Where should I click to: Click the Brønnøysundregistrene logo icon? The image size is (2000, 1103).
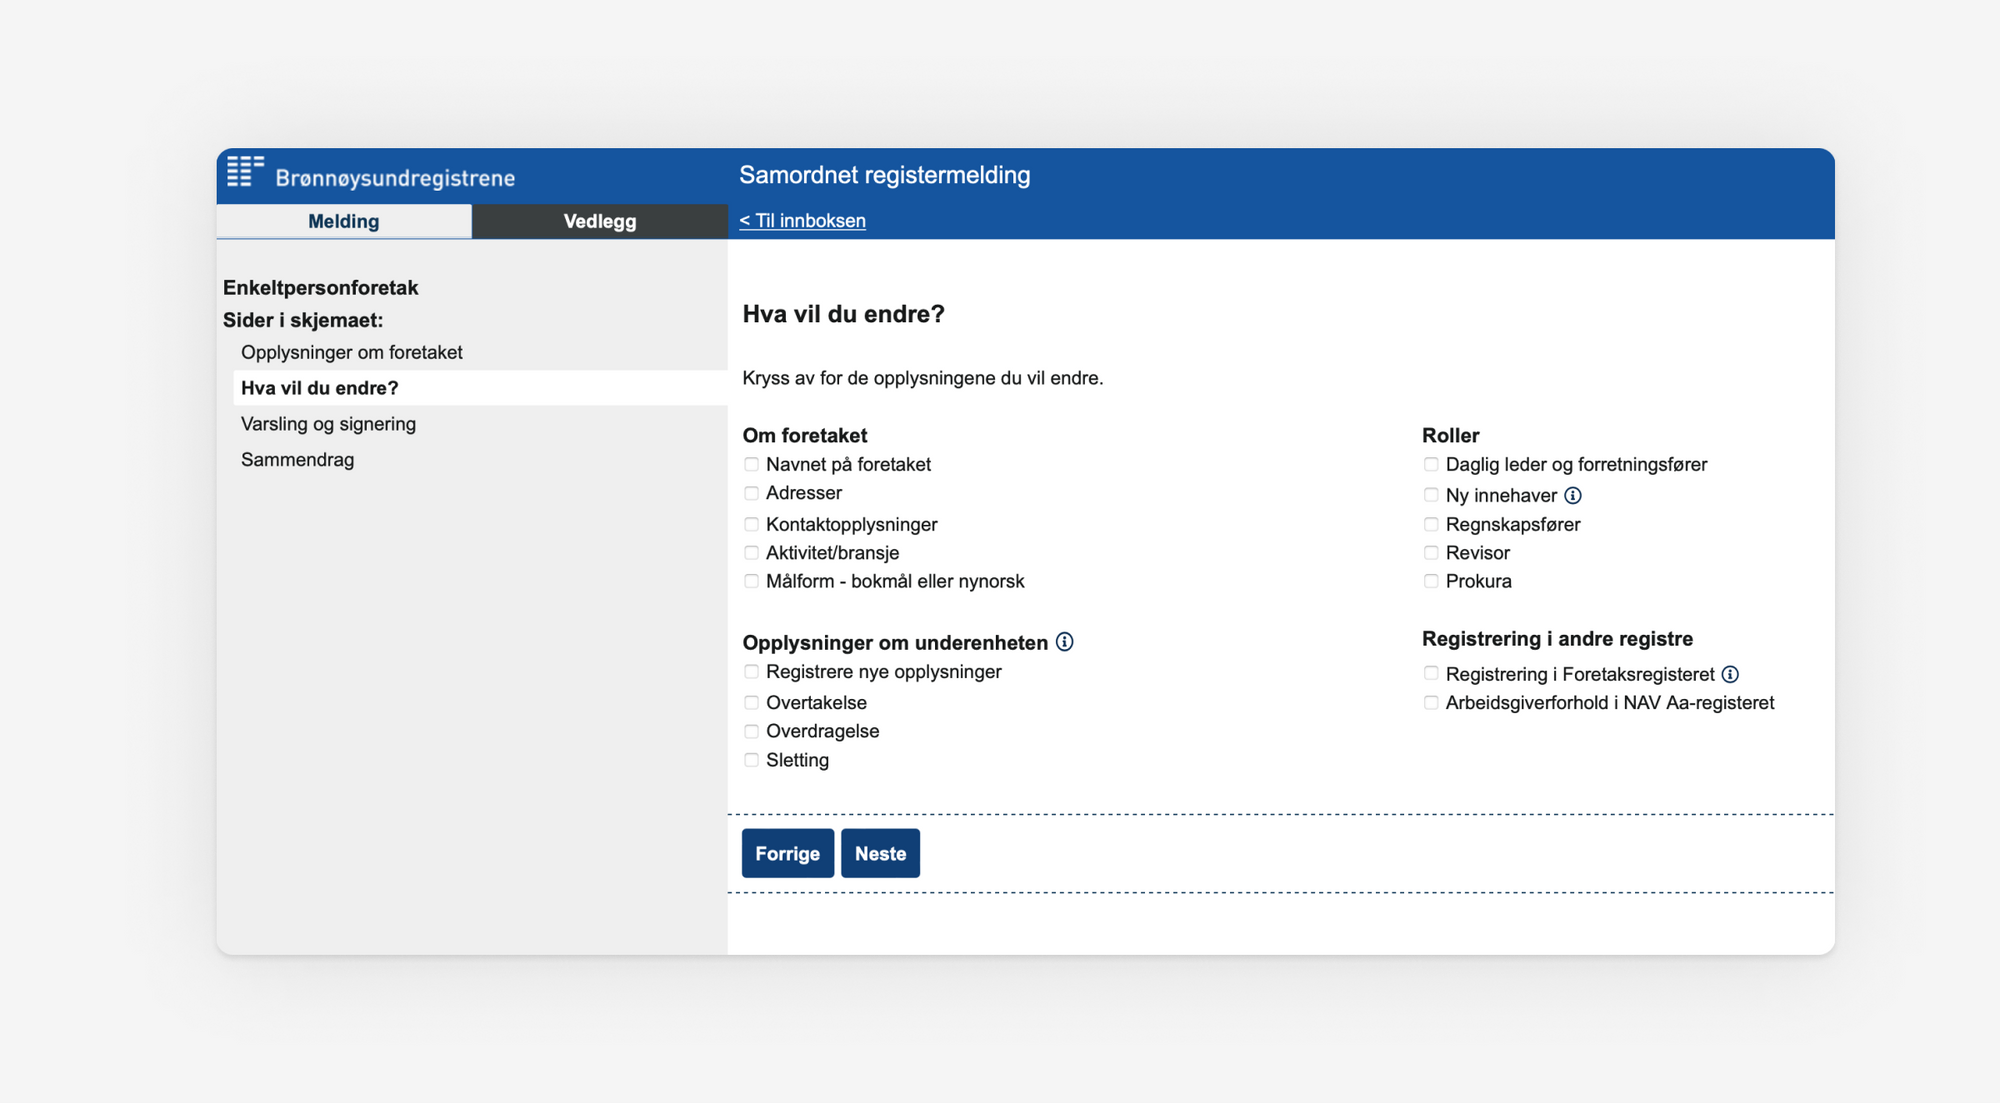(245, 172)
